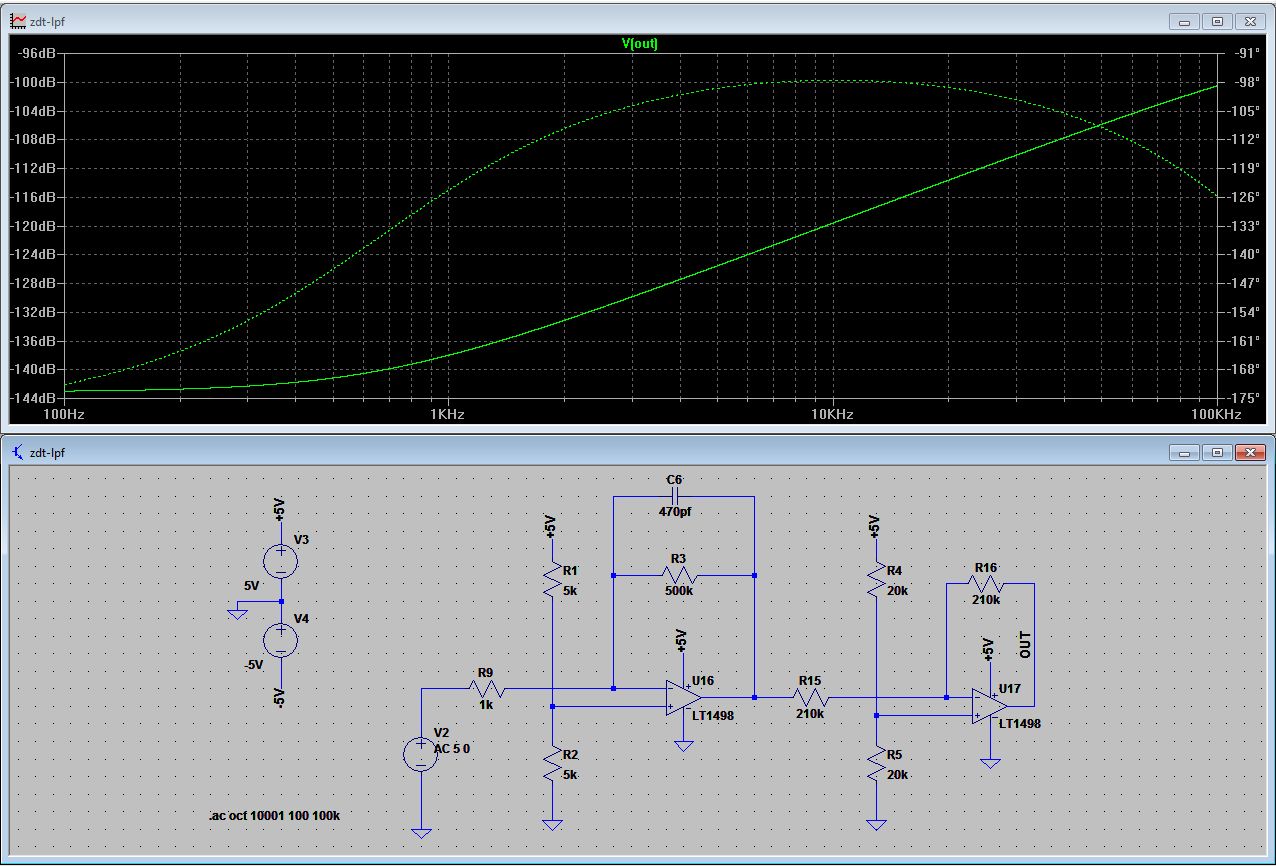Click the -120dB left axis label
1276x867 pixels.
(x=33, y=225)
